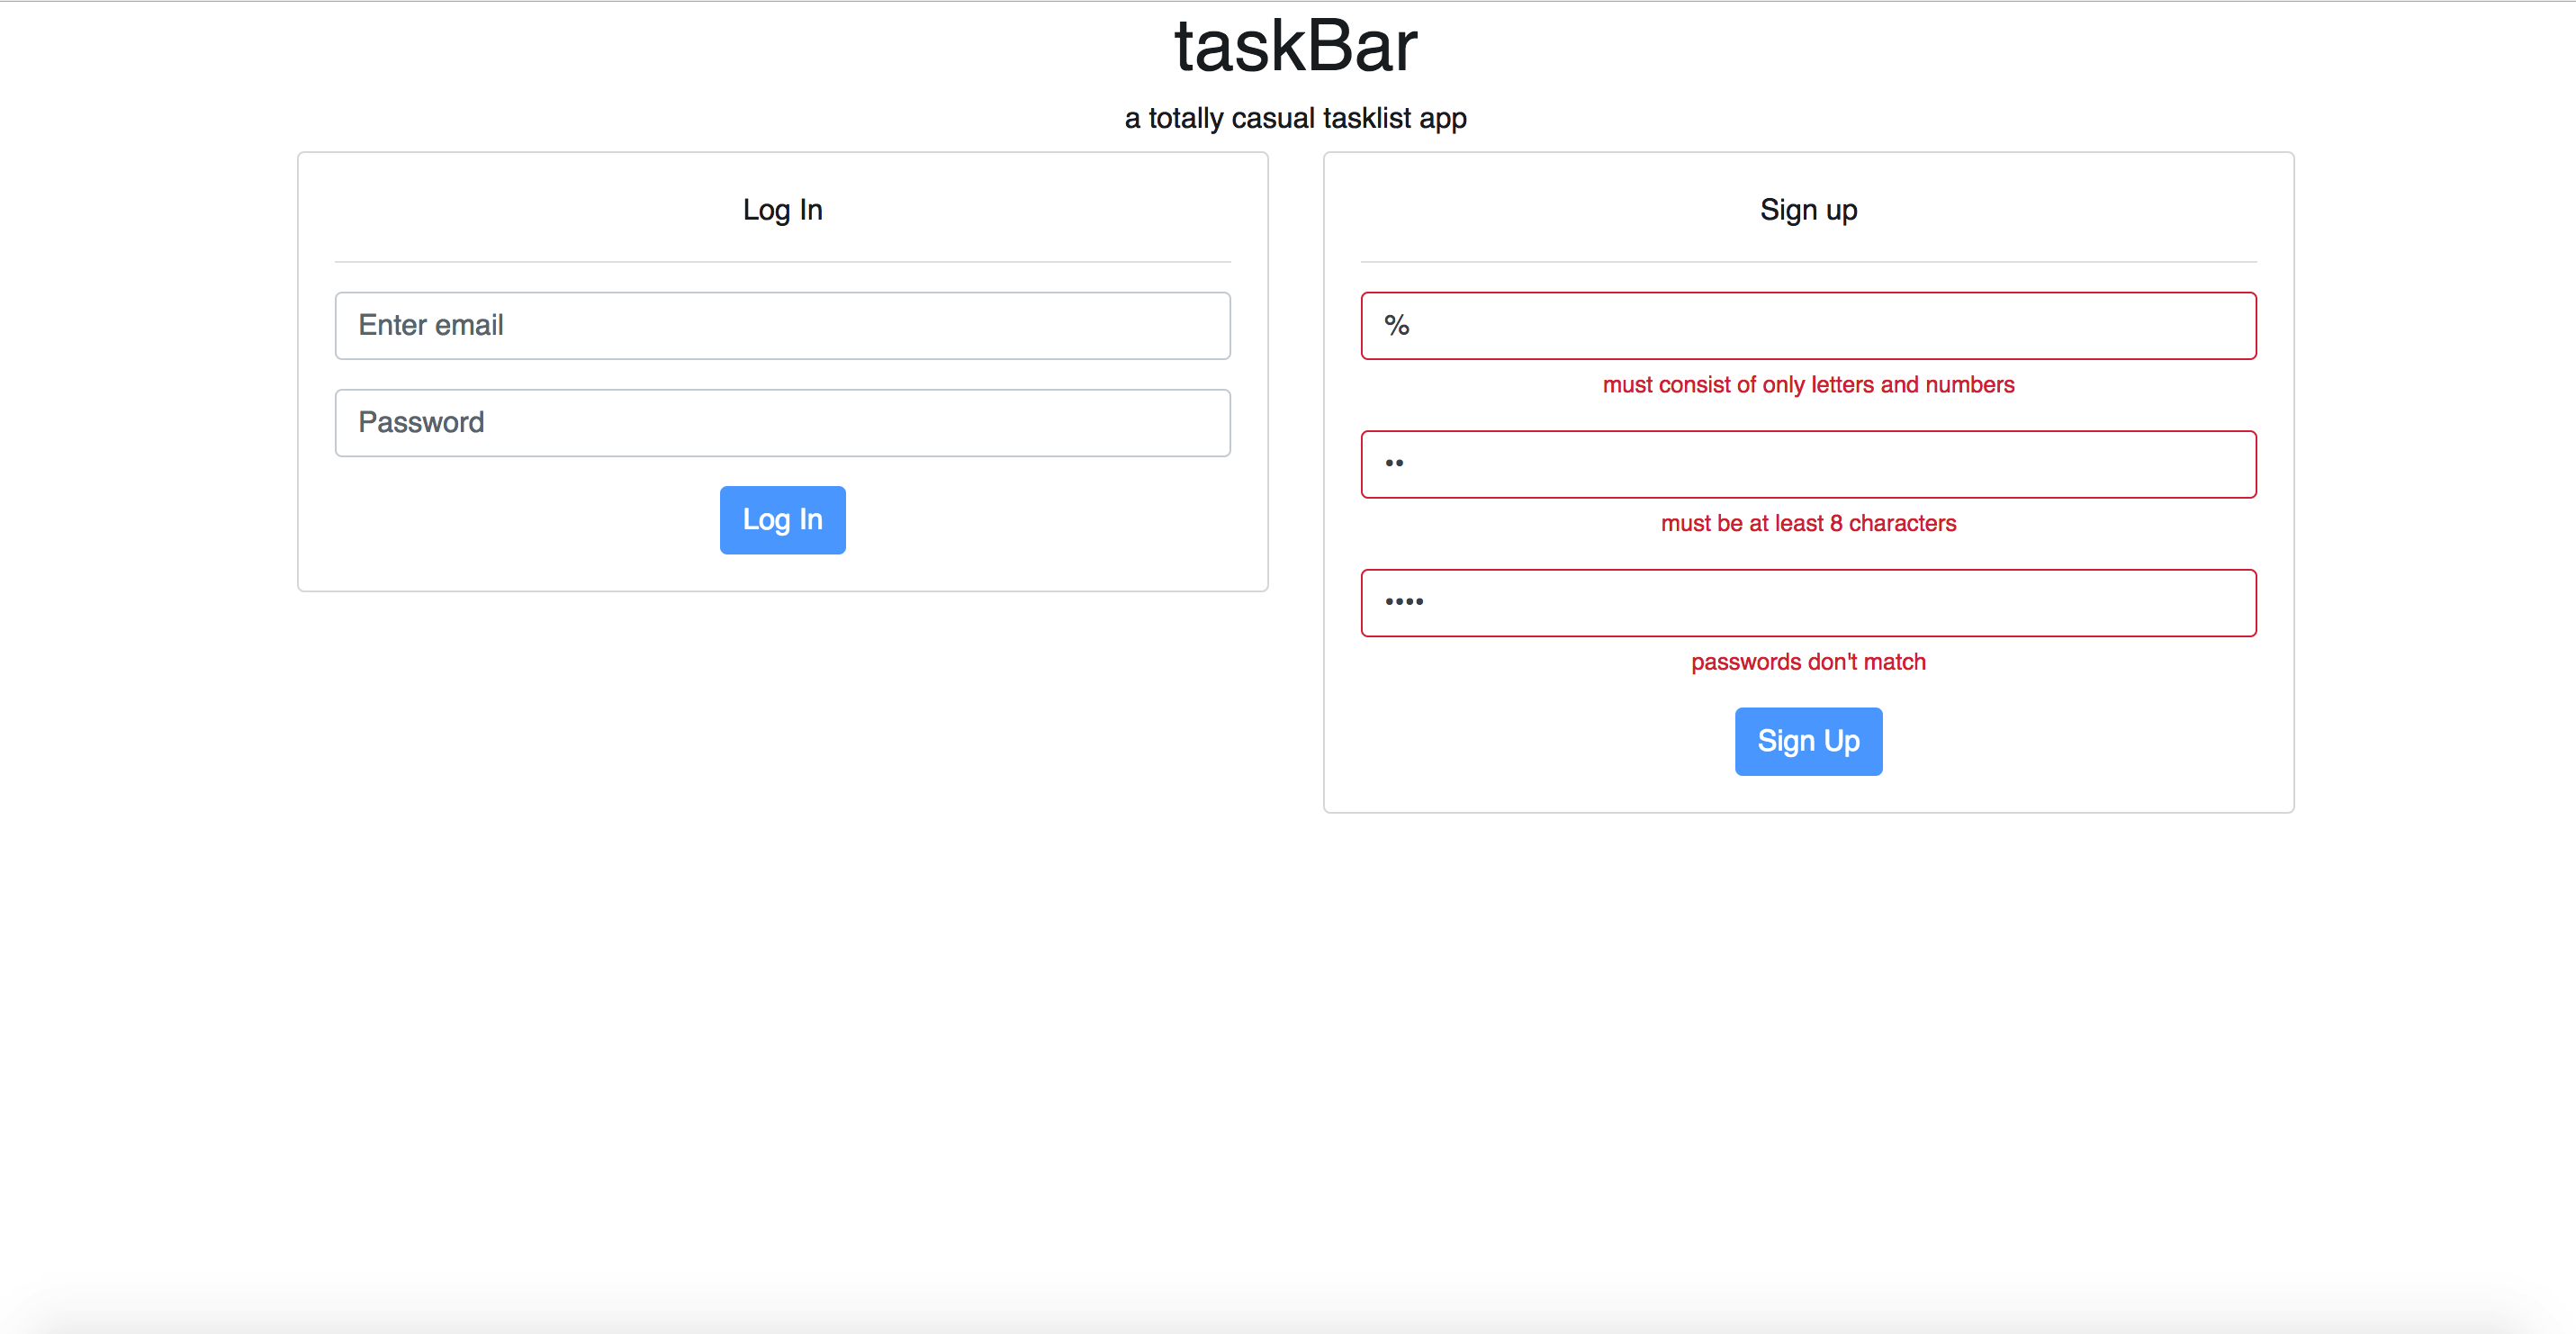Click the Sign up panel heading text

[x=1808, y=210]
